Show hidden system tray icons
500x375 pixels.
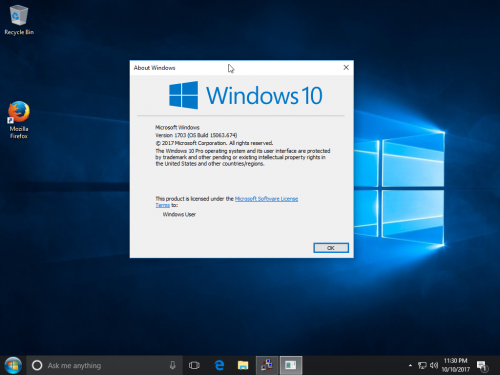point(410,365)
